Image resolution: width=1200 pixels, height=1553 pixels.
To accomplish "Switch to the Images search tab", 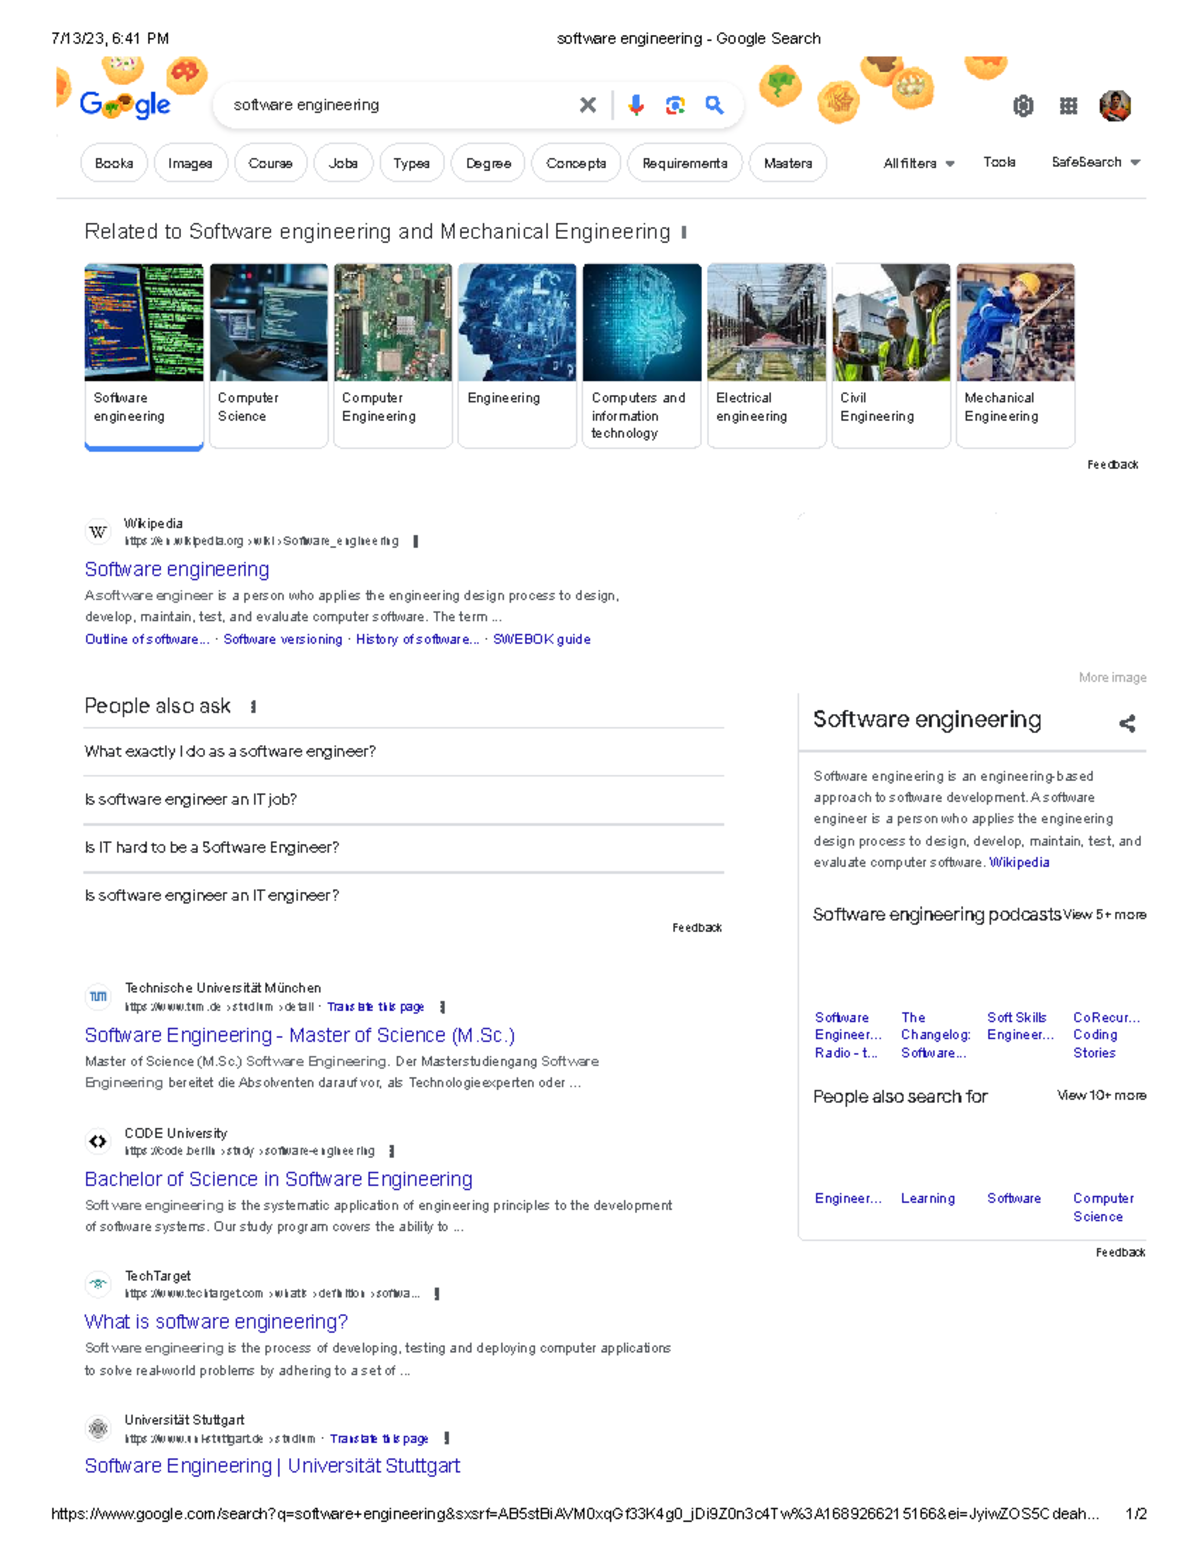I will 190,163.
